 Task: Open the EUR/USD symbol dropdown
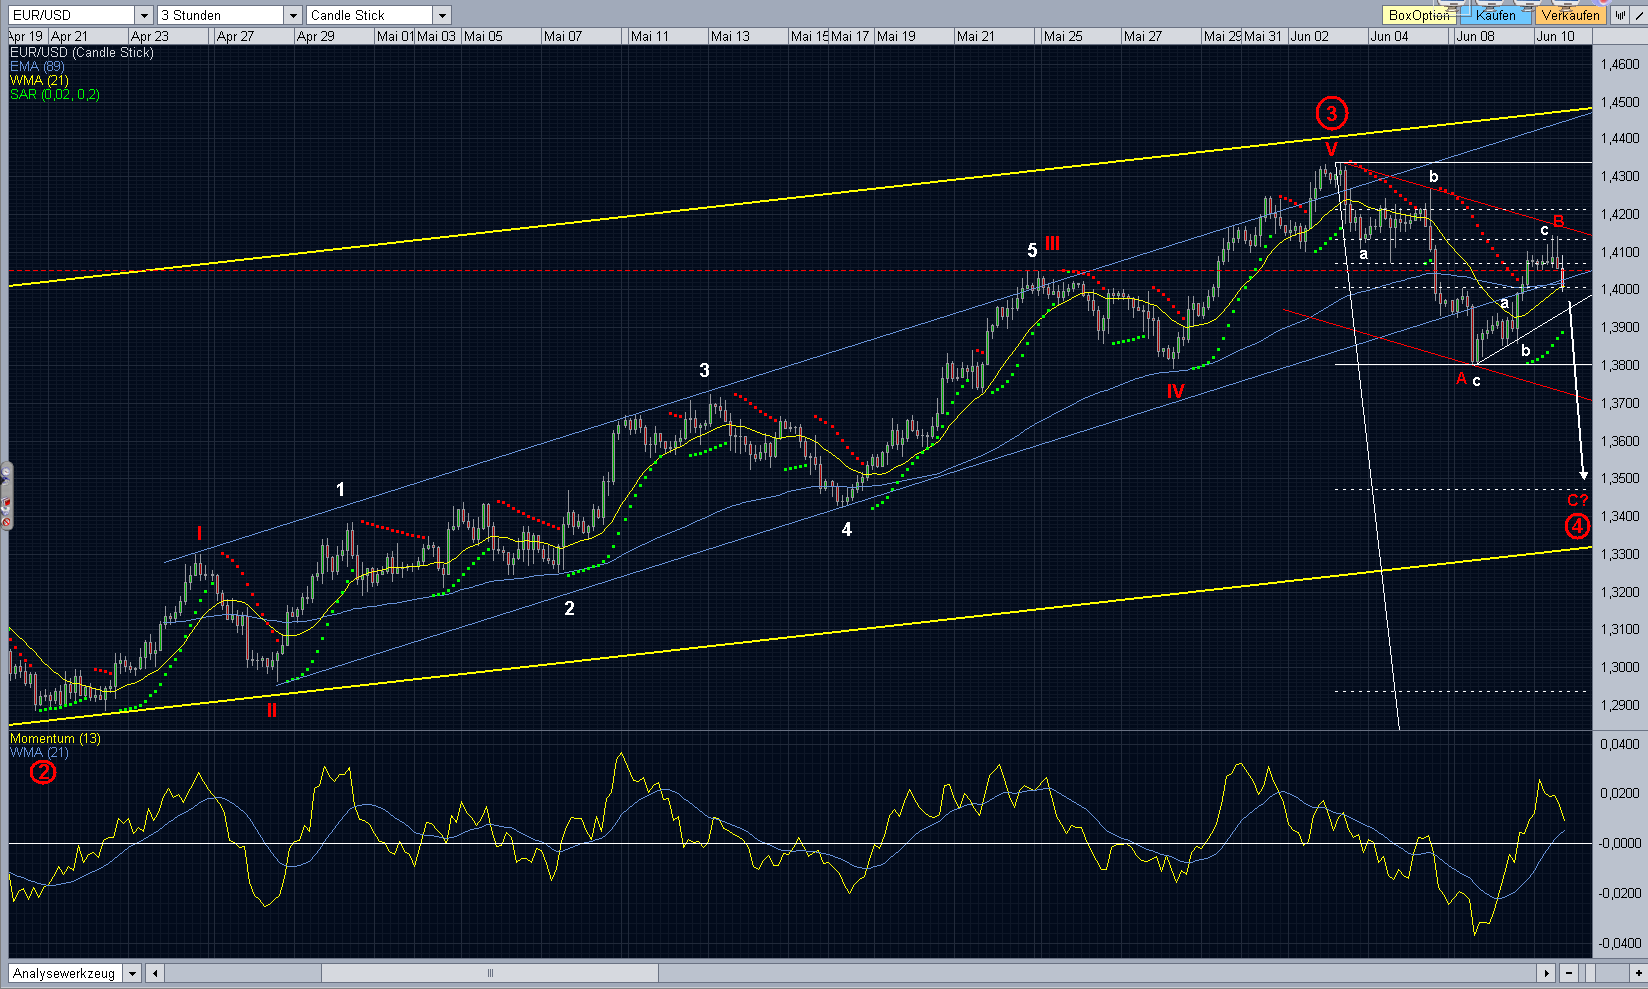click(143, 15)
